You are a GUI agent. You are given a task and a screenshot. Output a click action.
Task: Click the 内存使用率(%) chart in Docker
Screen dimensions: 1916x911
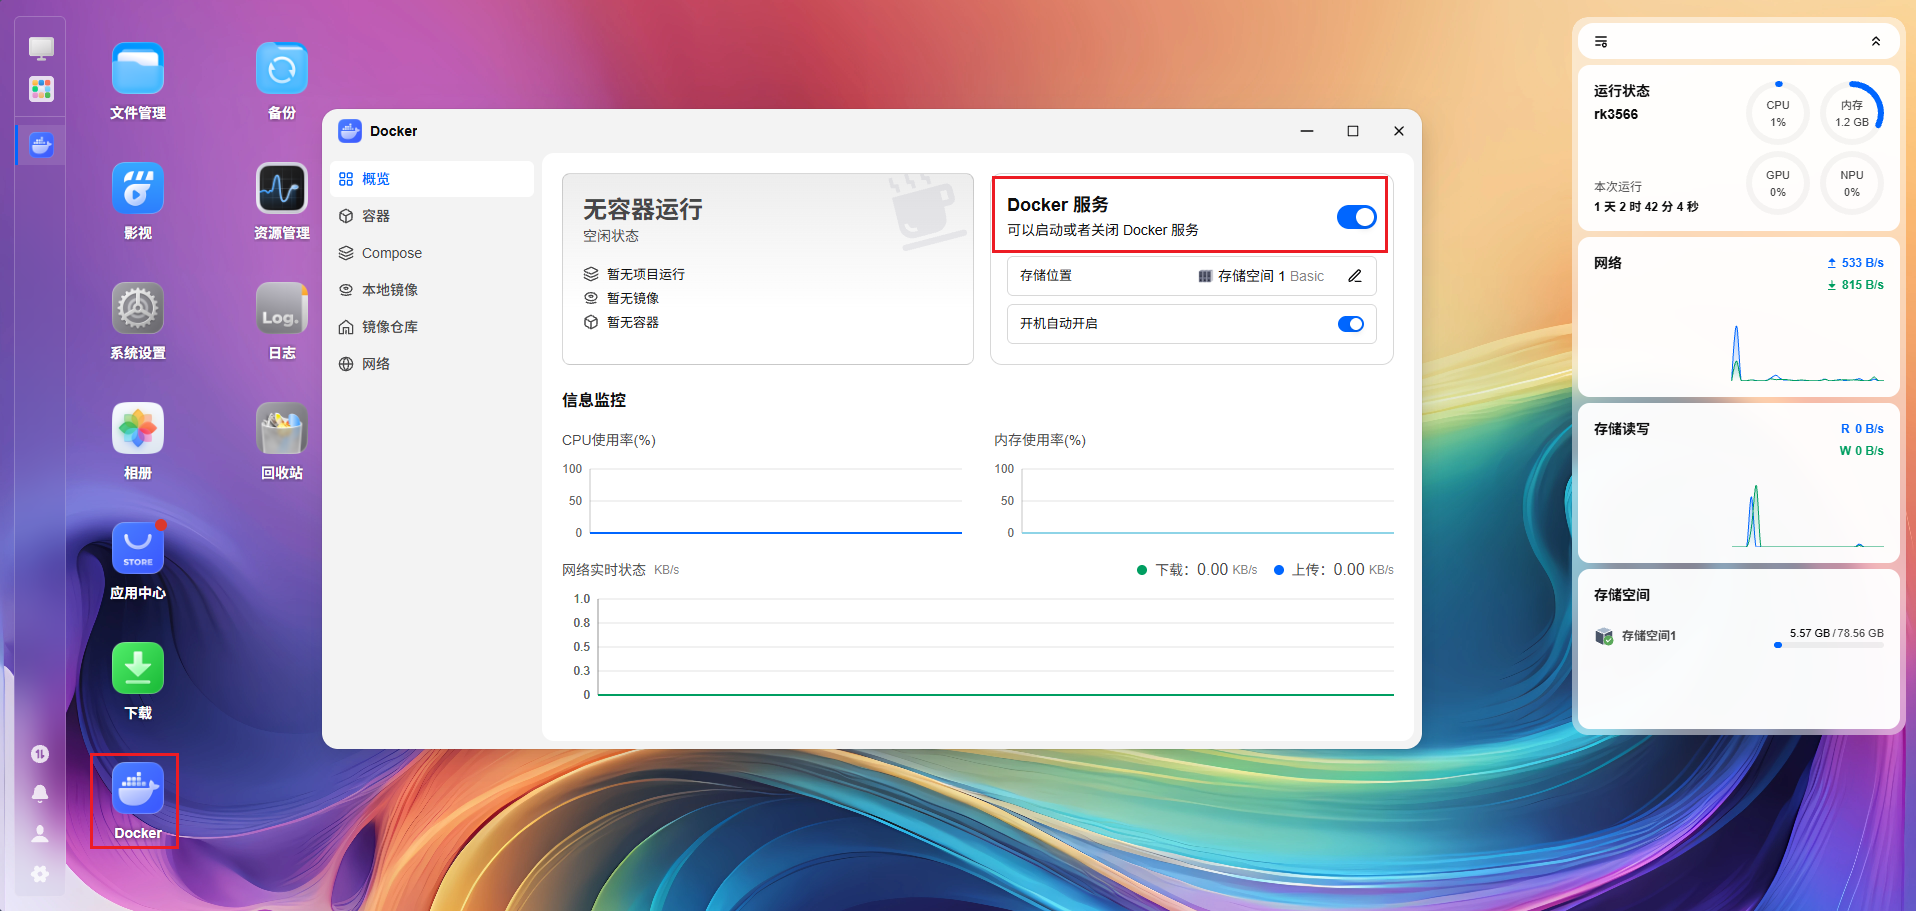coord(1194,500)
